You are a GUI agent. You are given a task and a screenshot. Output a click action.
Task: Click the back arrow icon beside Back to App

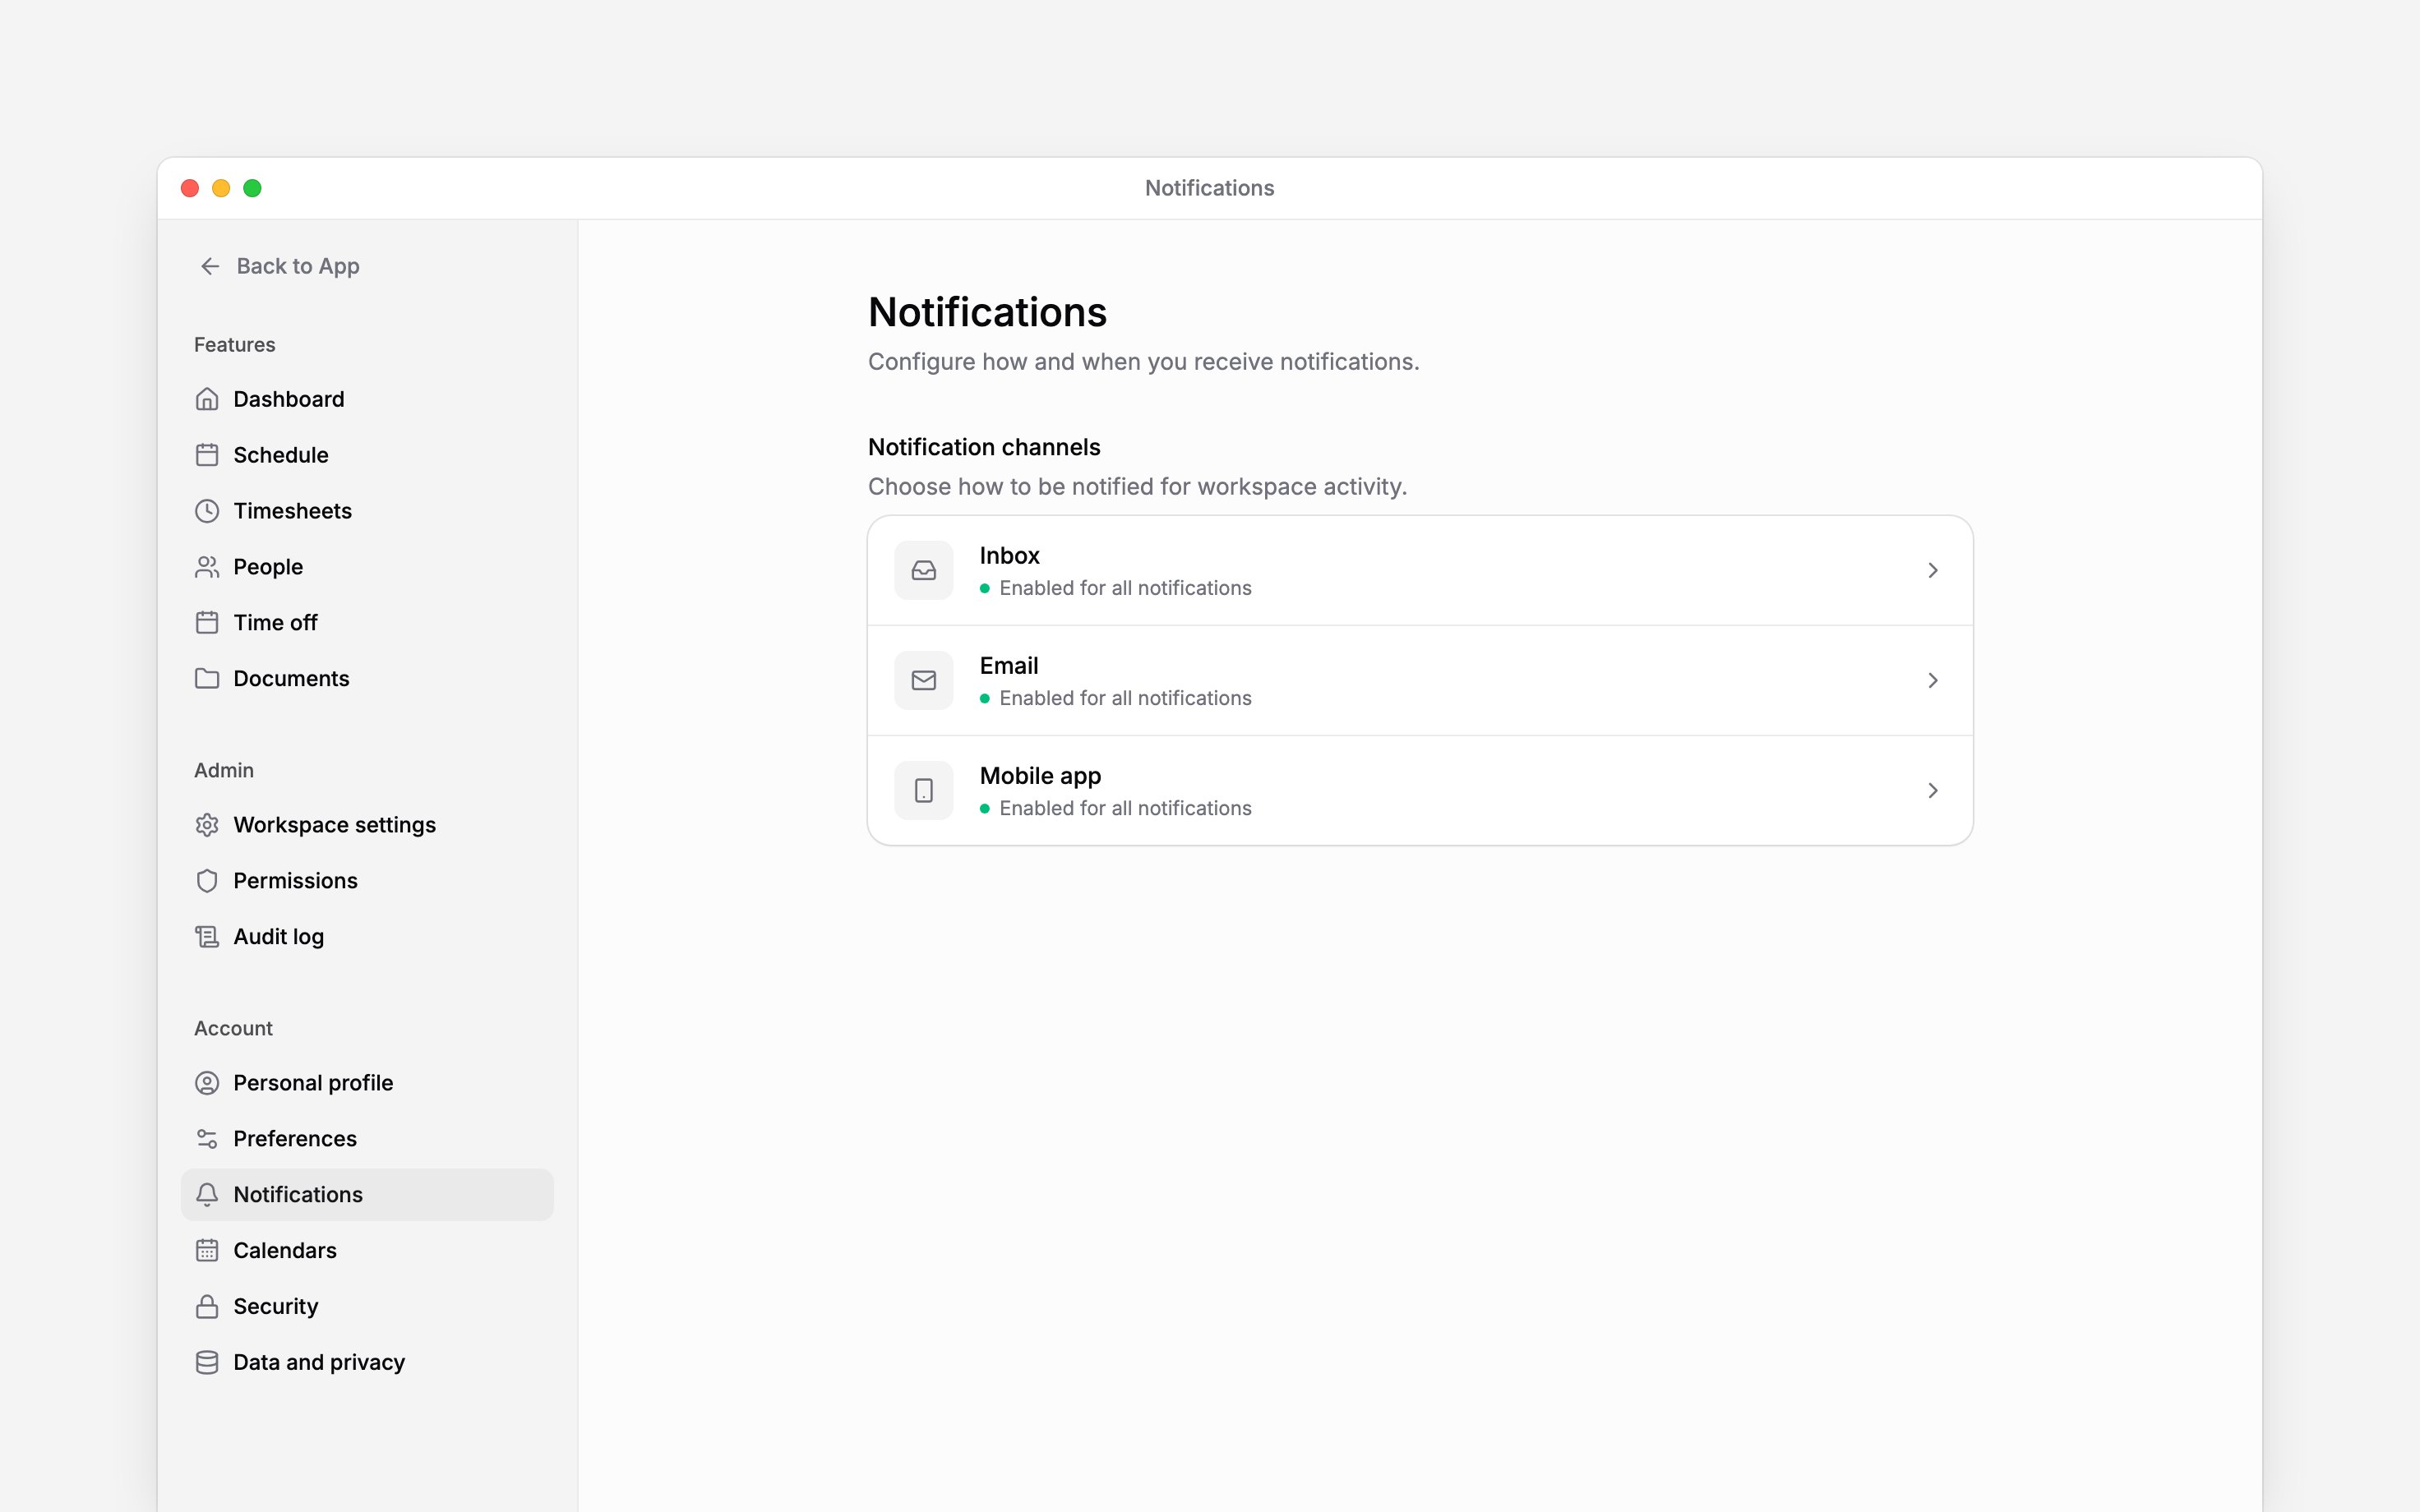click(x=210, y=266)
